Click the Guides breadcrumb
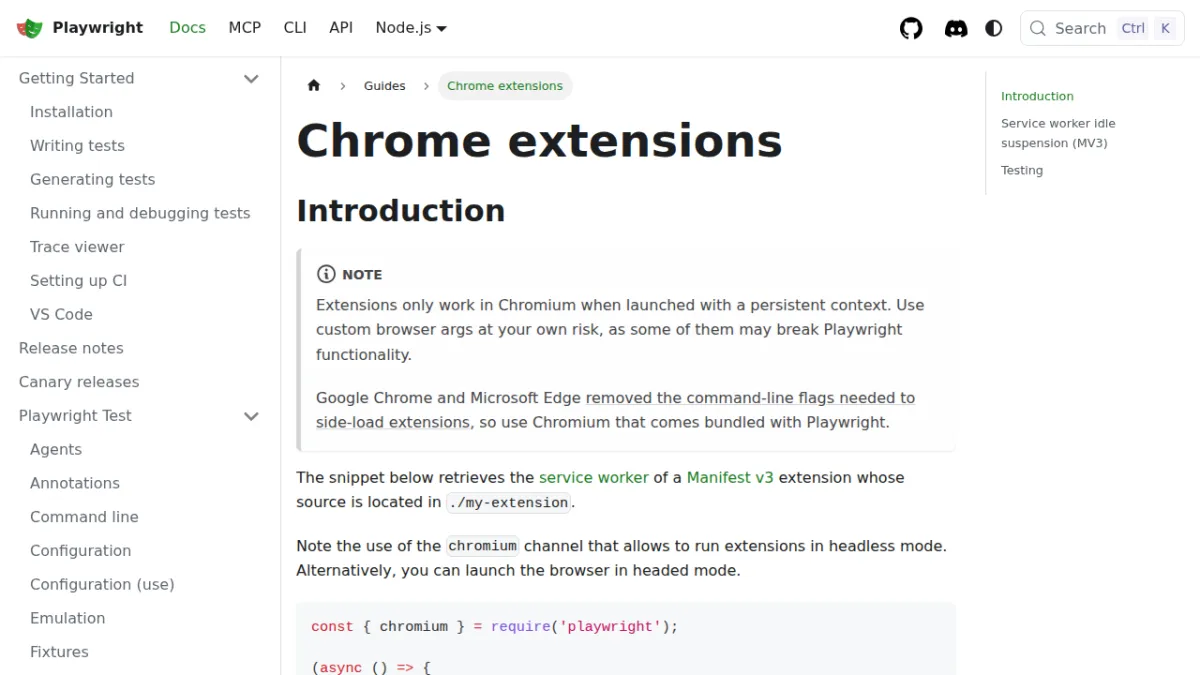This screenshot has width=1200, height=675. pyautogui.click(x=385, y=86)
